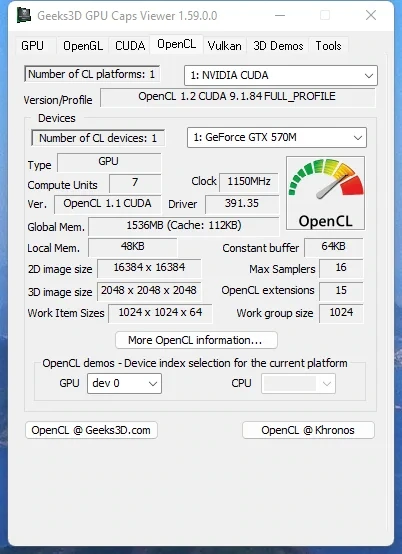Image resolution: width=402 pixels, height=554 pixels.
Task: Click the Work Item Sizes label
Action: [66, 313]
